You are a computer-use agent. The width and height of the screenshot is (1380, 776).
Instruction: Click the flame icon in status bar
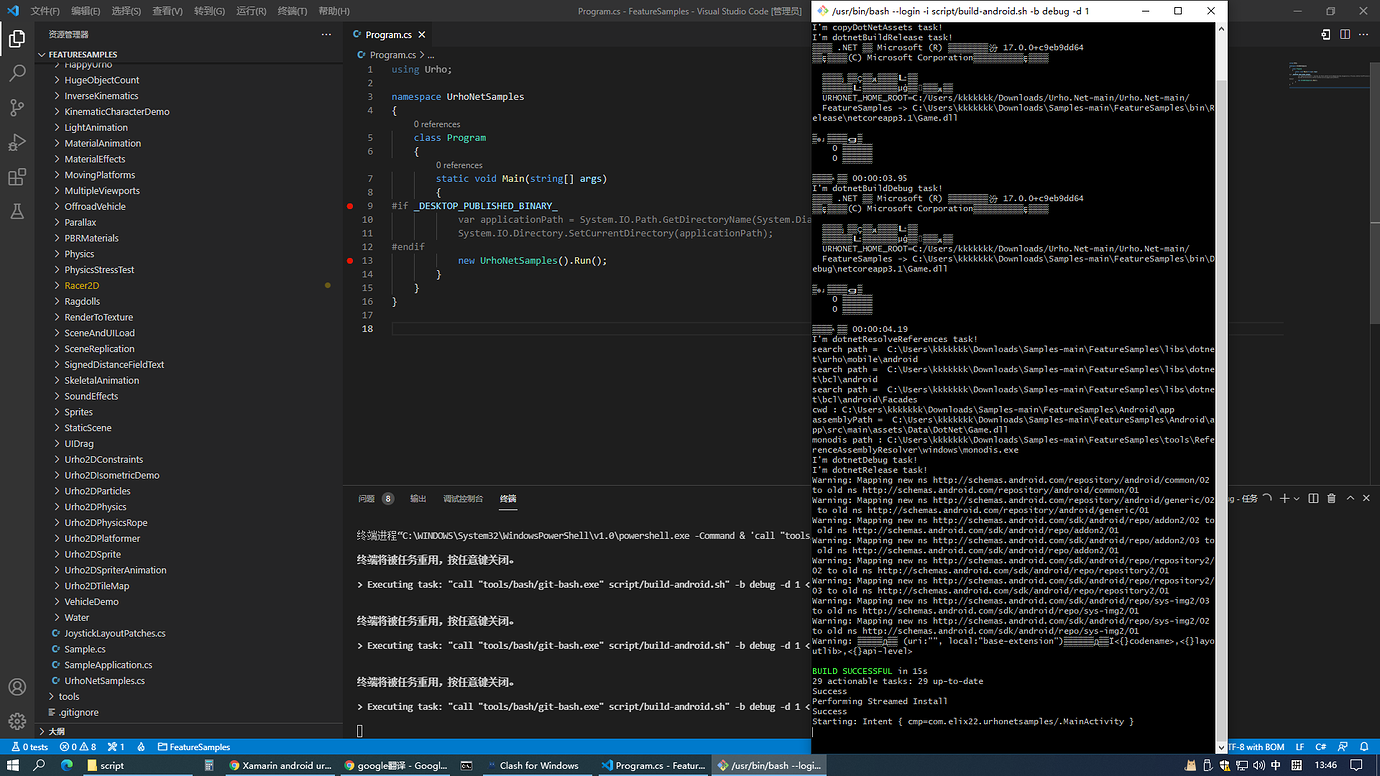coord(141,747)
